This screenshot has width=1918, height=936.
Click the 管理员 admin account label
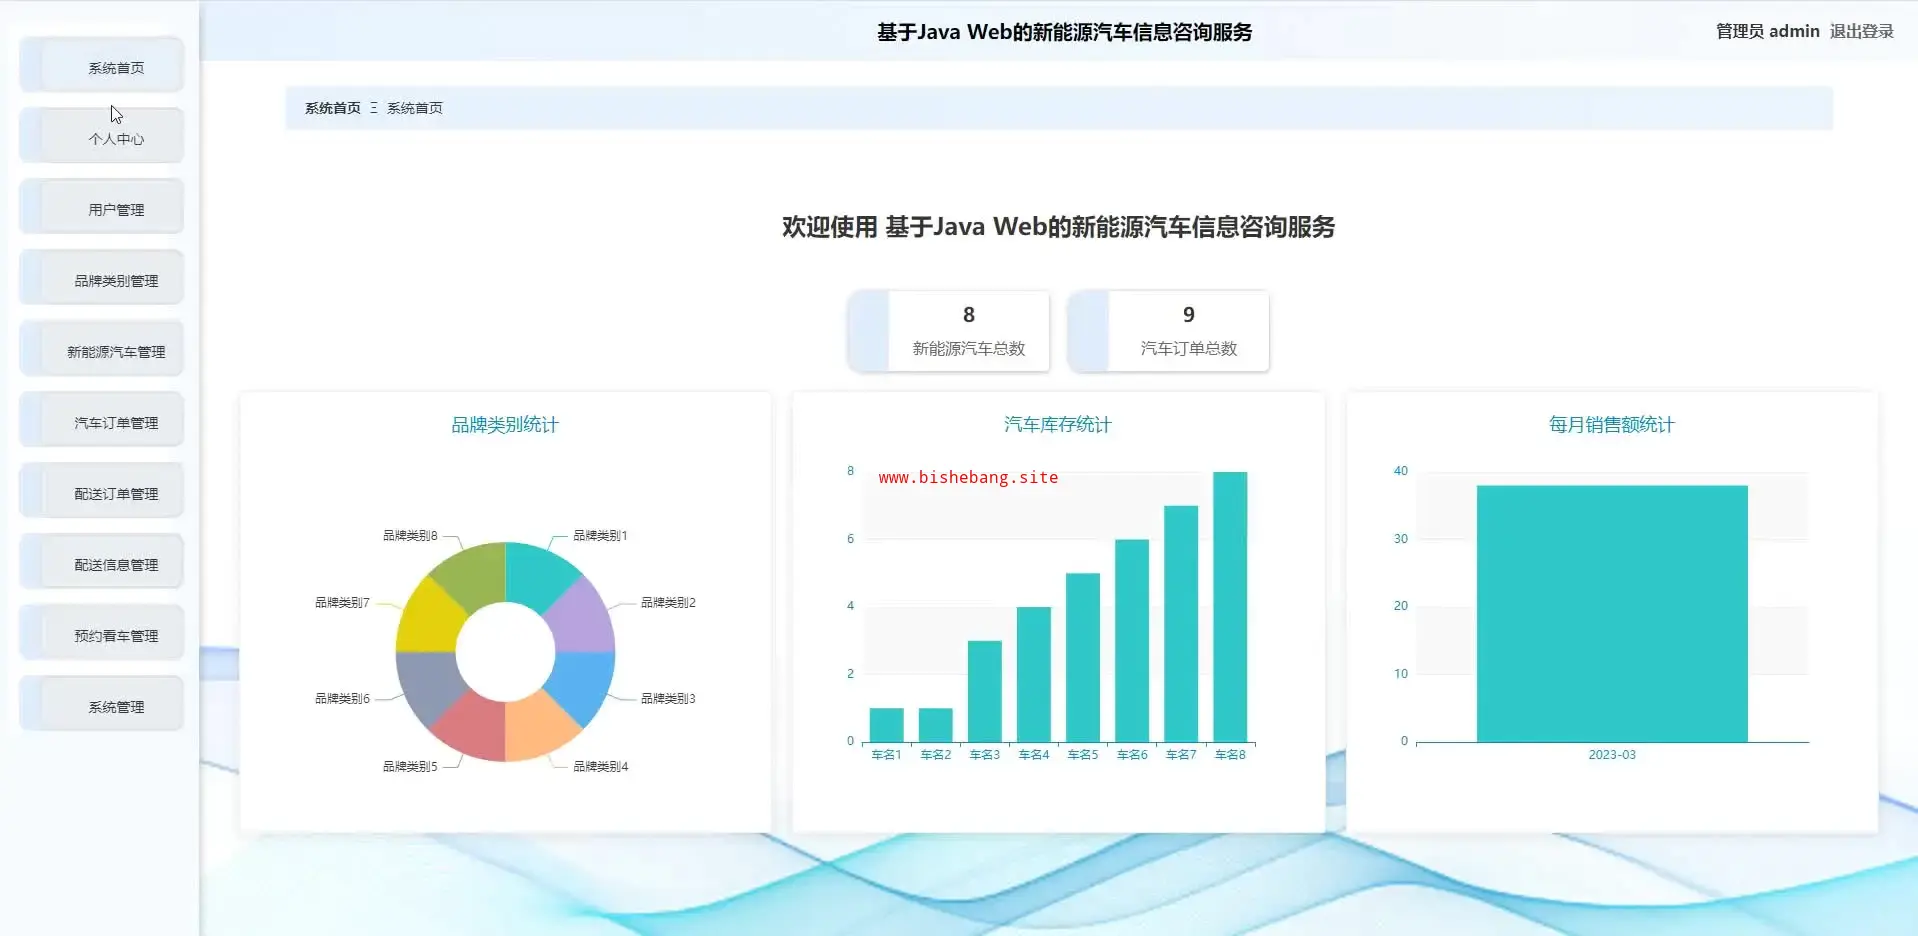coord(1767,31)
